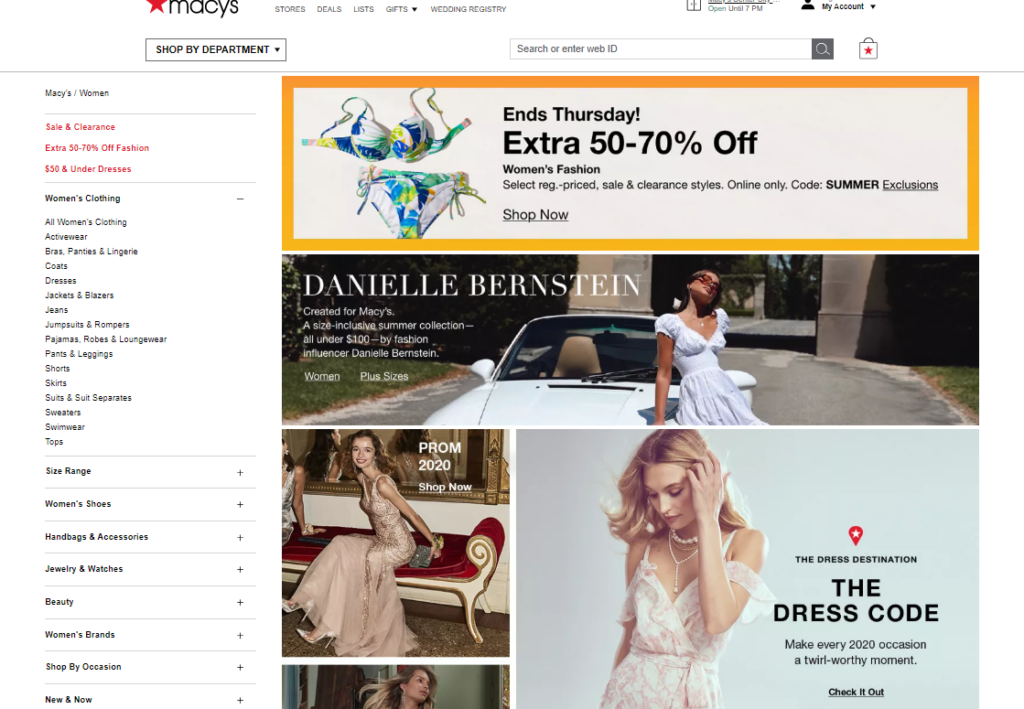Open Bras, Panties & Lingerie category
This screenshot has height=709, width=1024.
click(x=91, y=251)
